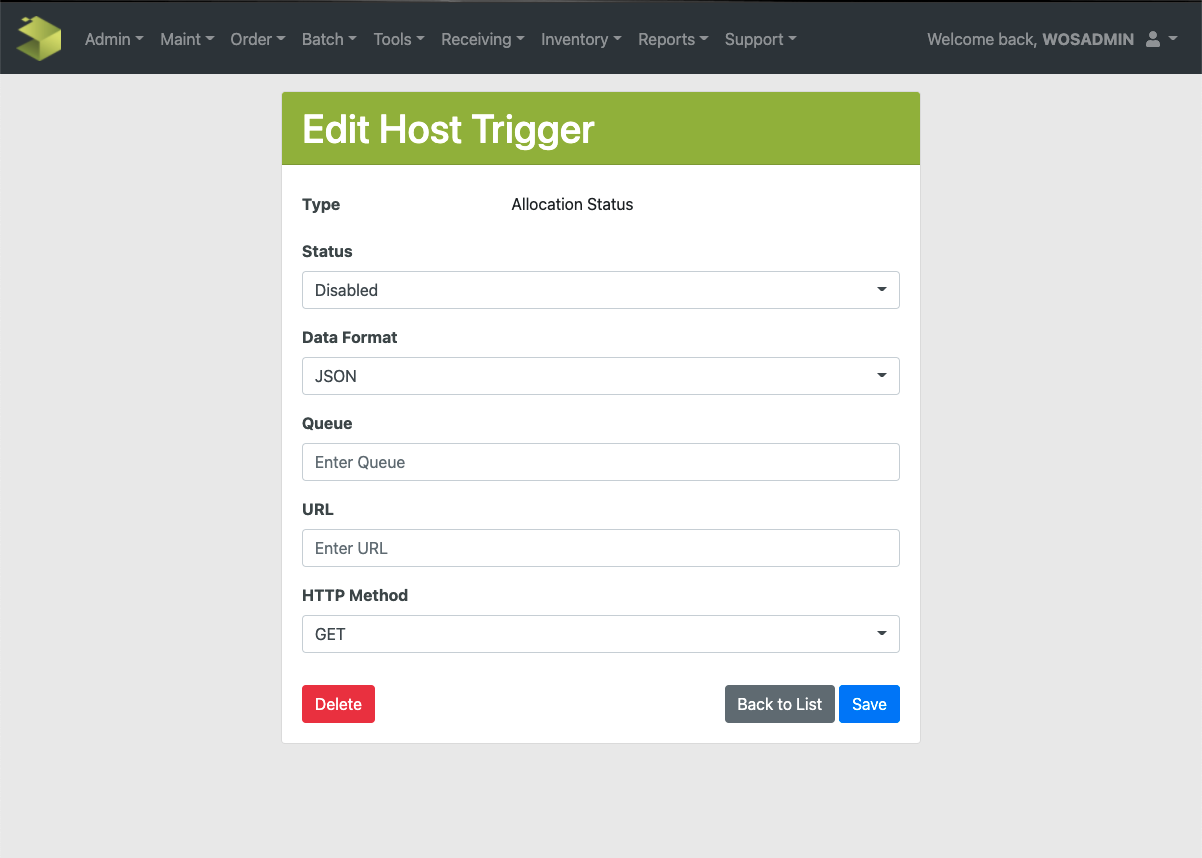The width and height of the screenshot is (1202, 858).
Task: Expand the Support menu
Action: (x=760, y=39)
